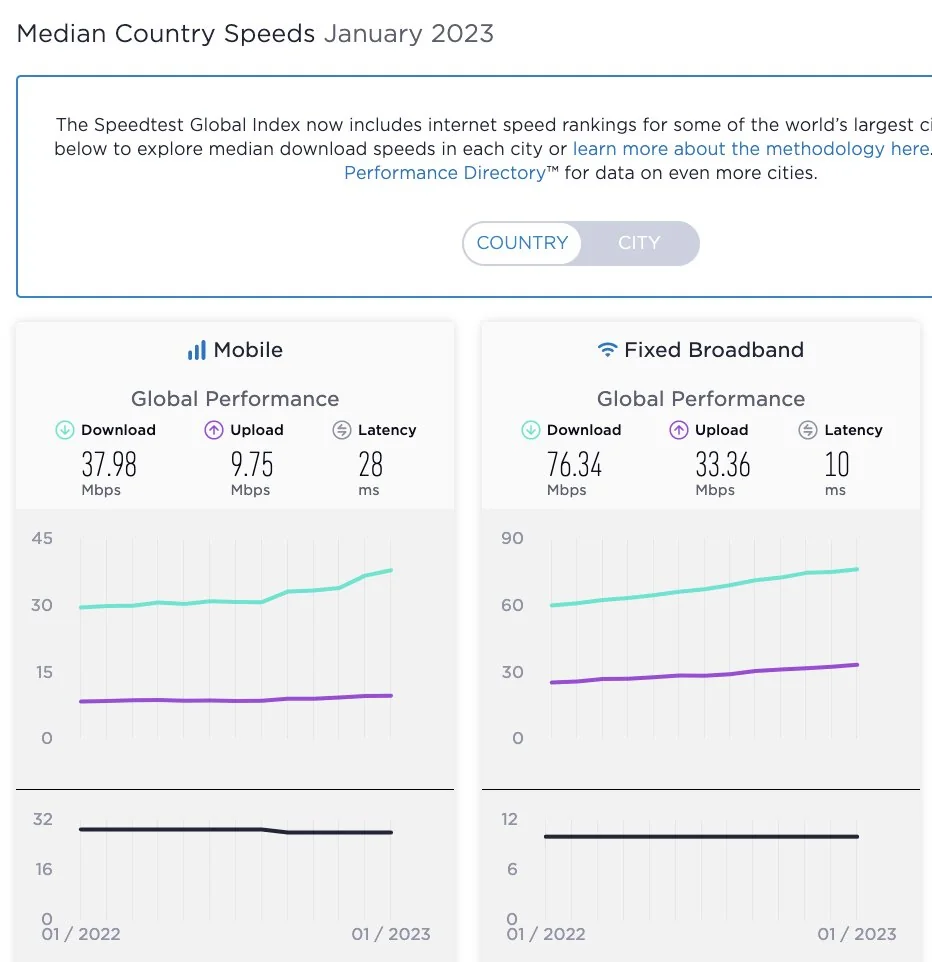Click the Mobile latency dark line
Screen dimensions: 932x962
(200, 829)
